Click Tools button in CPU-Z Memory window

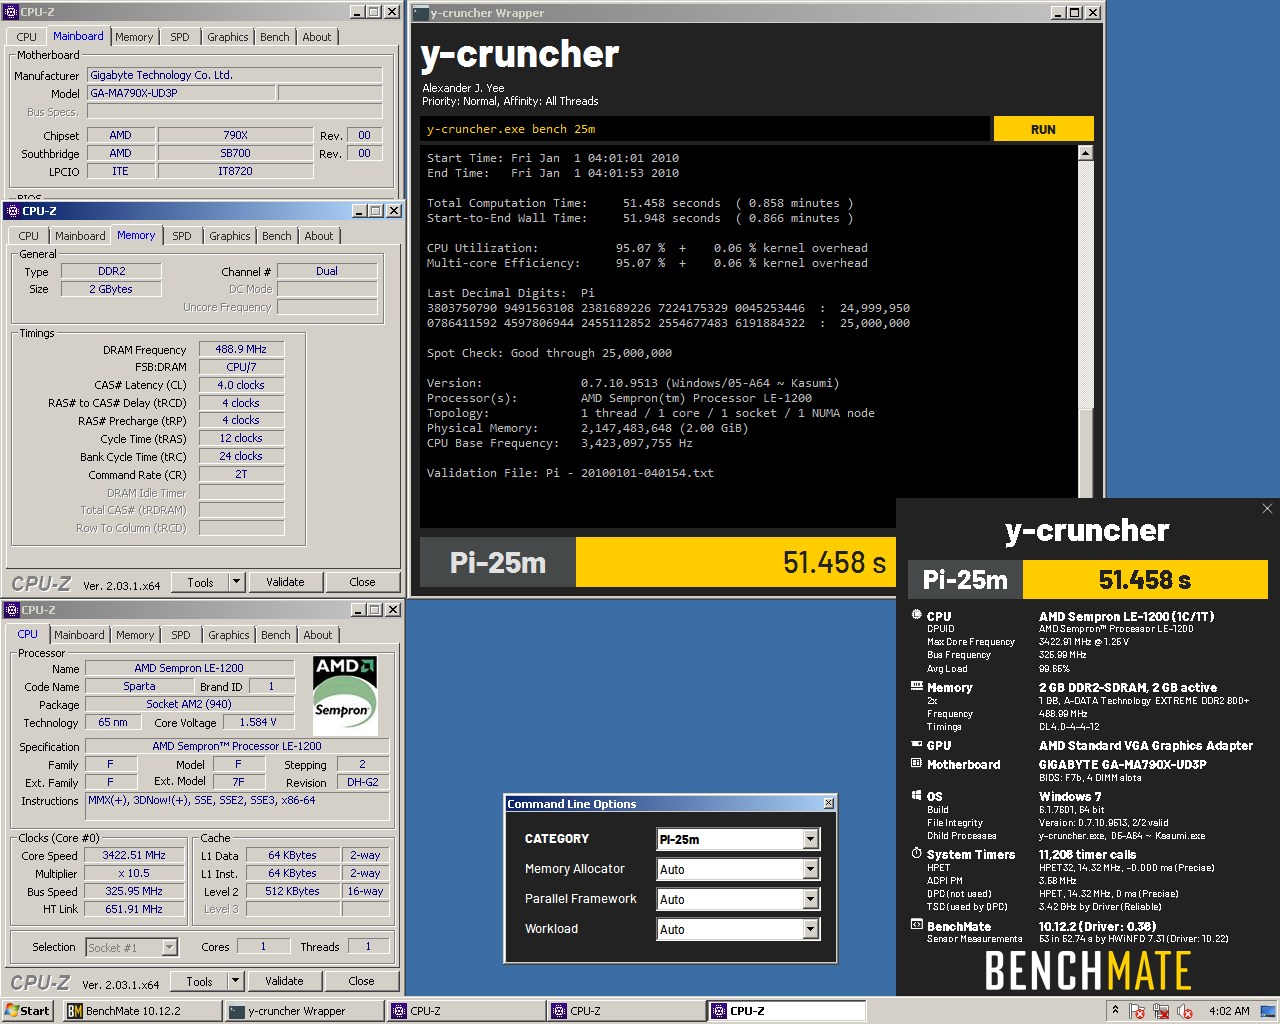pyautogui.click(x=200, y=582)
